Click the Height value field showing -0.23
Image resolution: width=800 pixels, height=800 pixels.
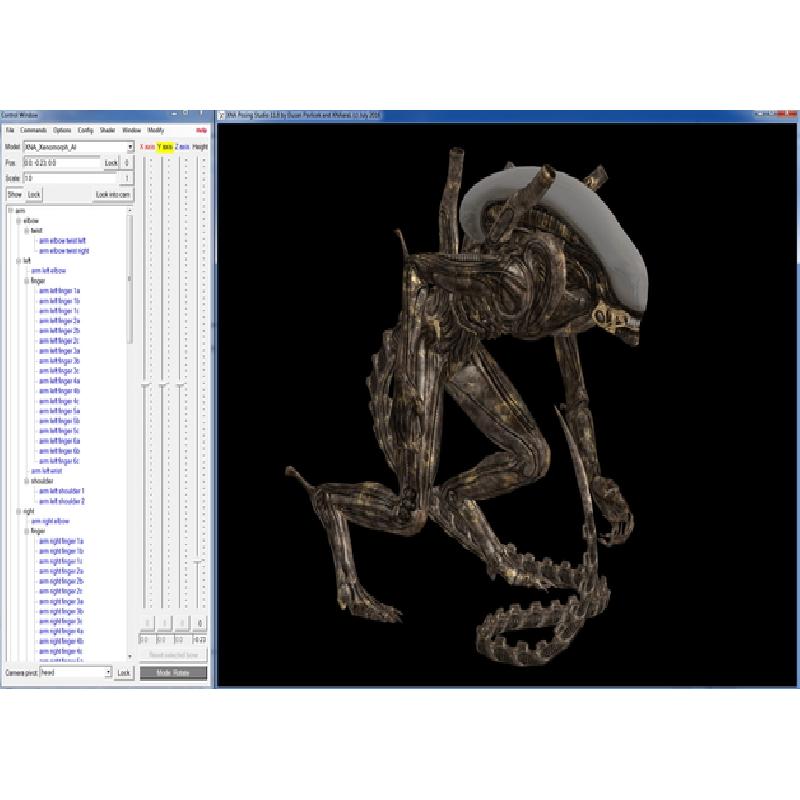(199, 640)
